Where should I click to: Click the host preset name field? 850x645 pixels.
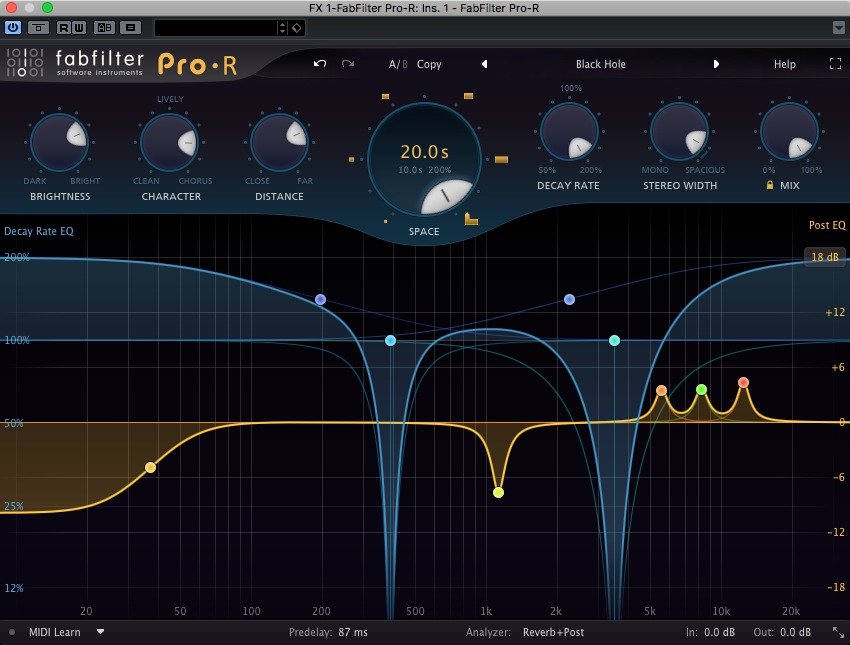coord(216,28)
